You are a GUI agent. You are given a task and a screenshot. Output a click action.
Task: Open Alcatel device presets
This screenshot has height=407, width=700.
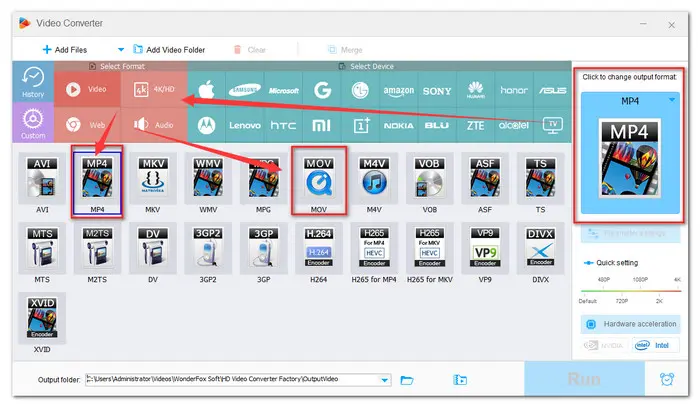click(x=514, y=125)
